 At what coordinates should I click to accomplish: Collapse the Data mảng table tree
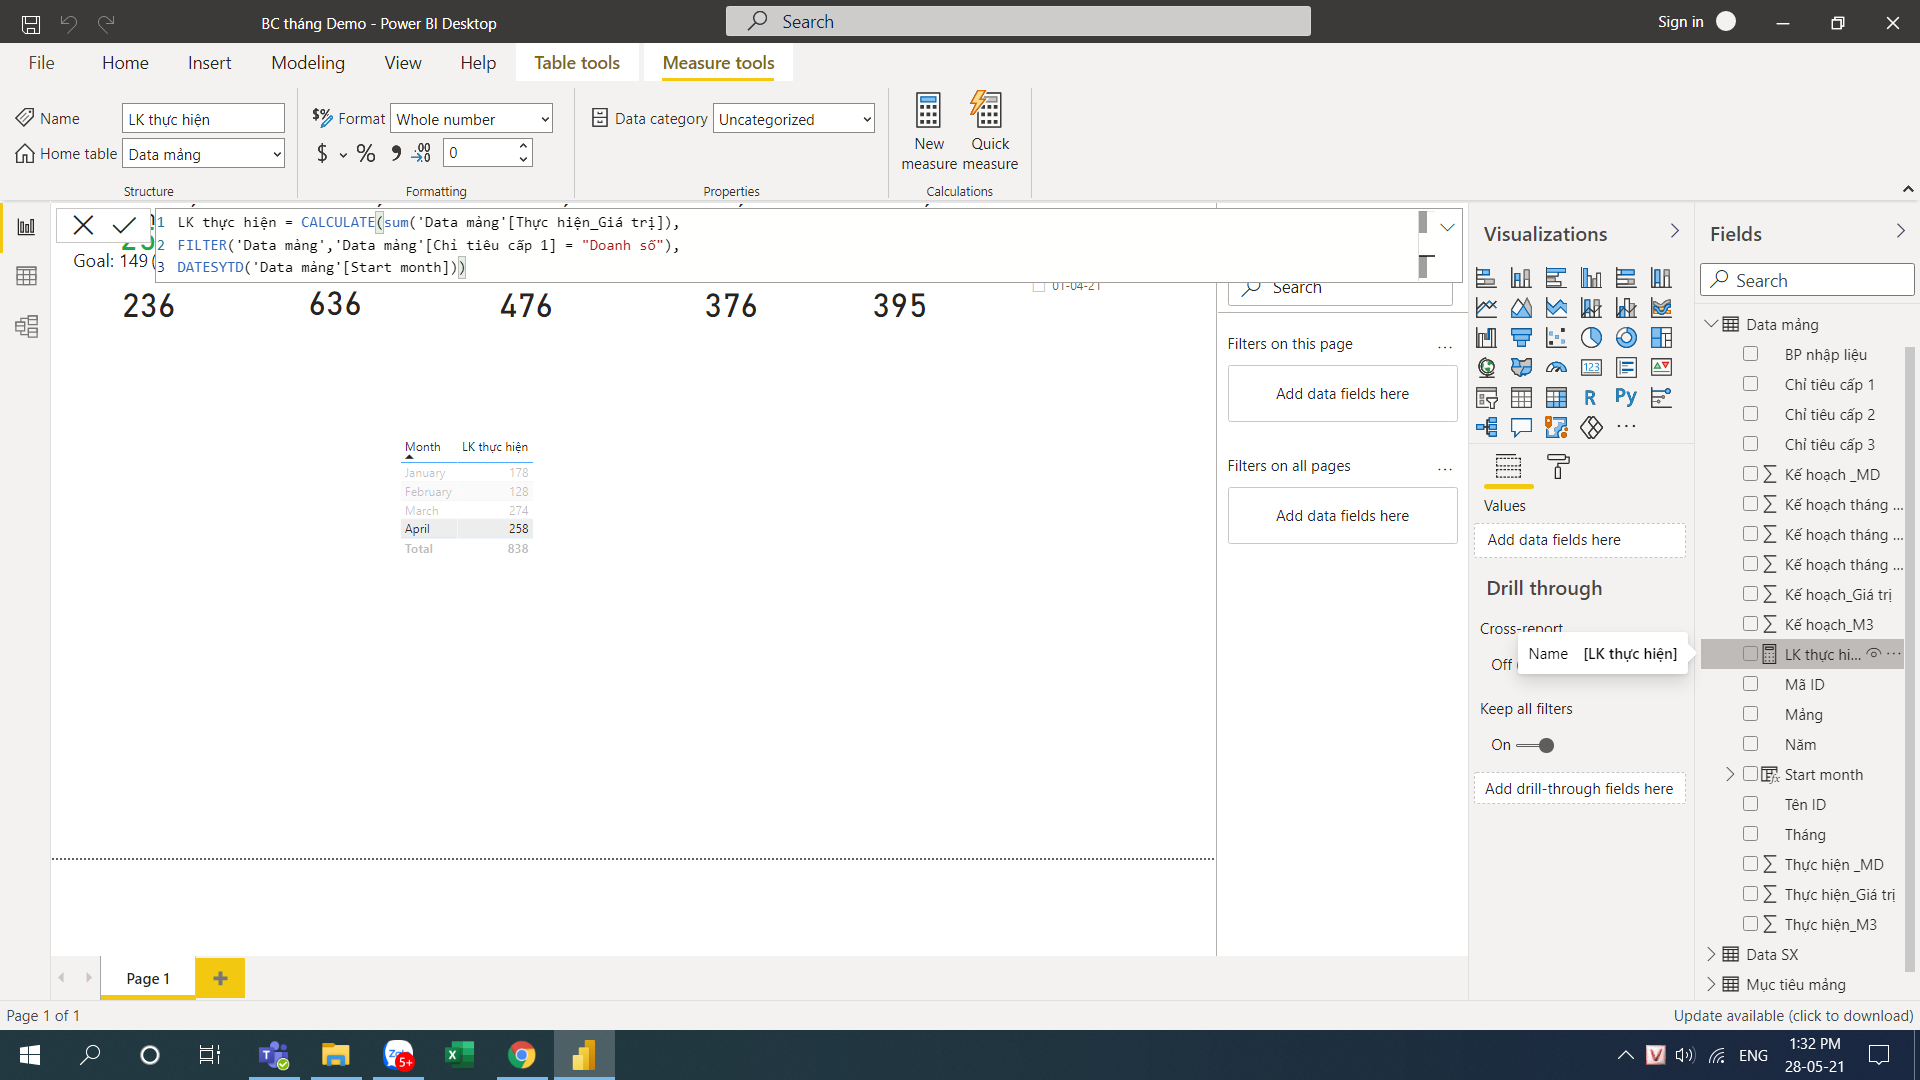click(x=1711, y=324)
